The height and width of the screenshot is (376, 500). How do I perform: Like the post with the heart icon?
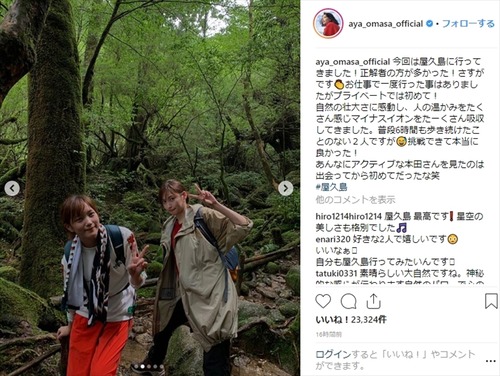pos(323,301)
